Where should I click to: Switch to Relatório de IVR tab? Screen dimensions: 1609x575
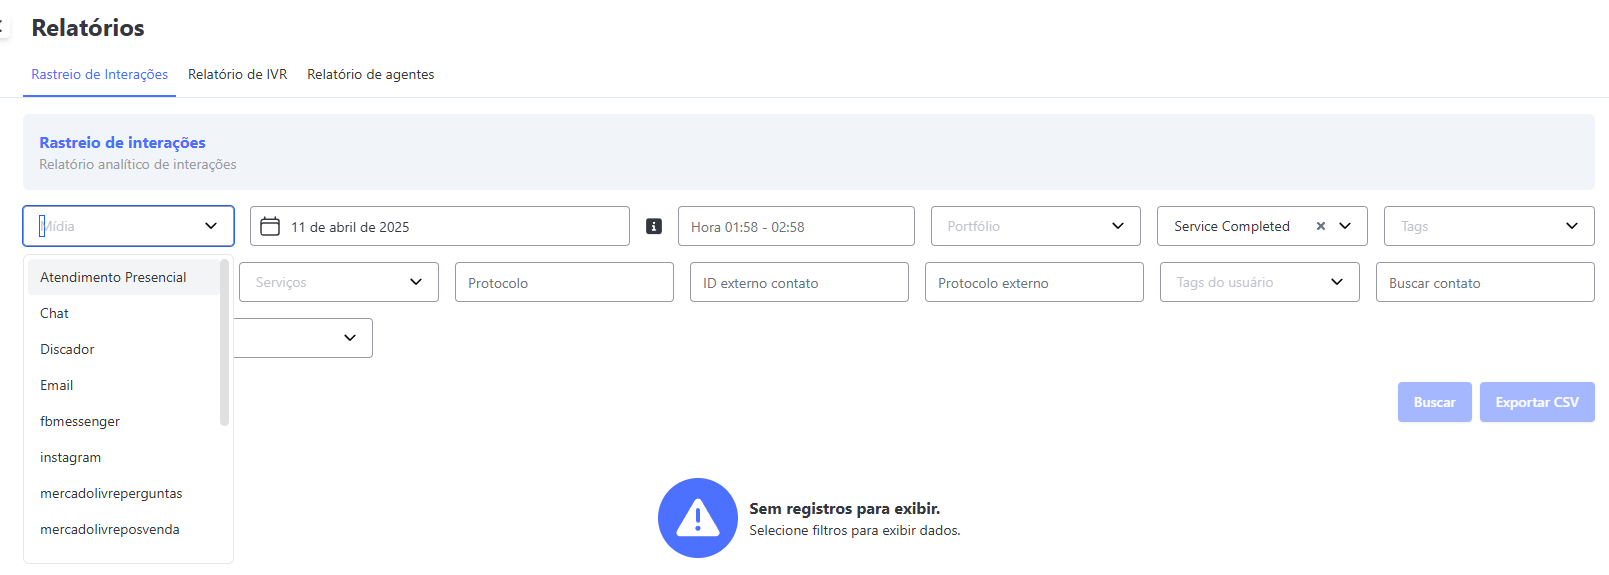click(x=237, y=75)
